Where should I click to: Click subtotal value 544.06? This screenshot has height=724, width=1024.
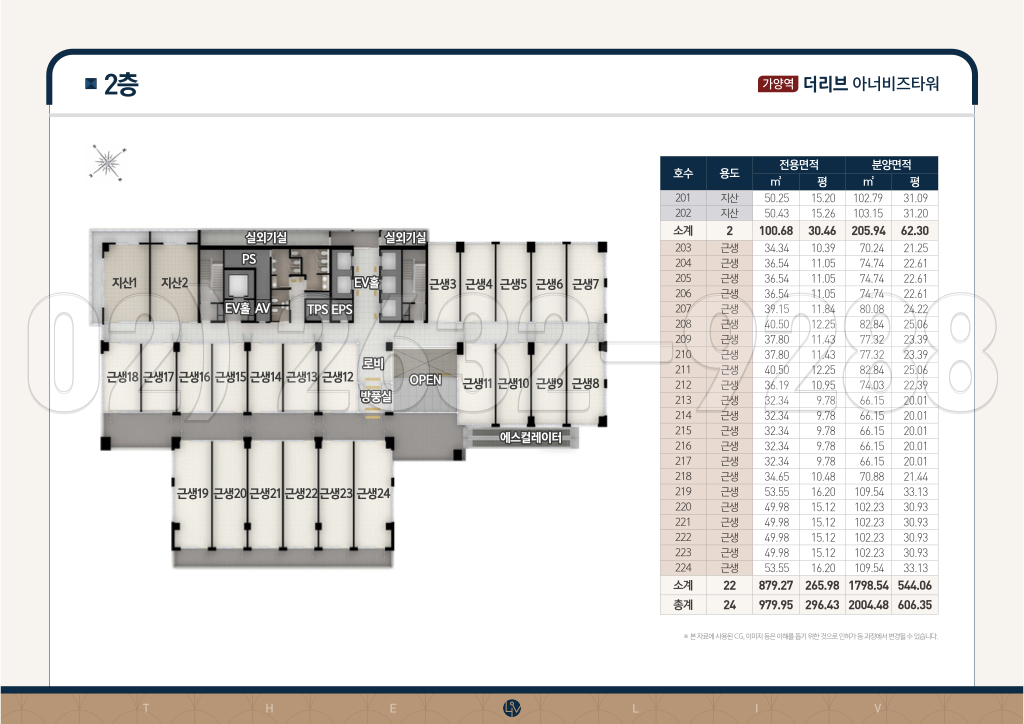(915, 586)
